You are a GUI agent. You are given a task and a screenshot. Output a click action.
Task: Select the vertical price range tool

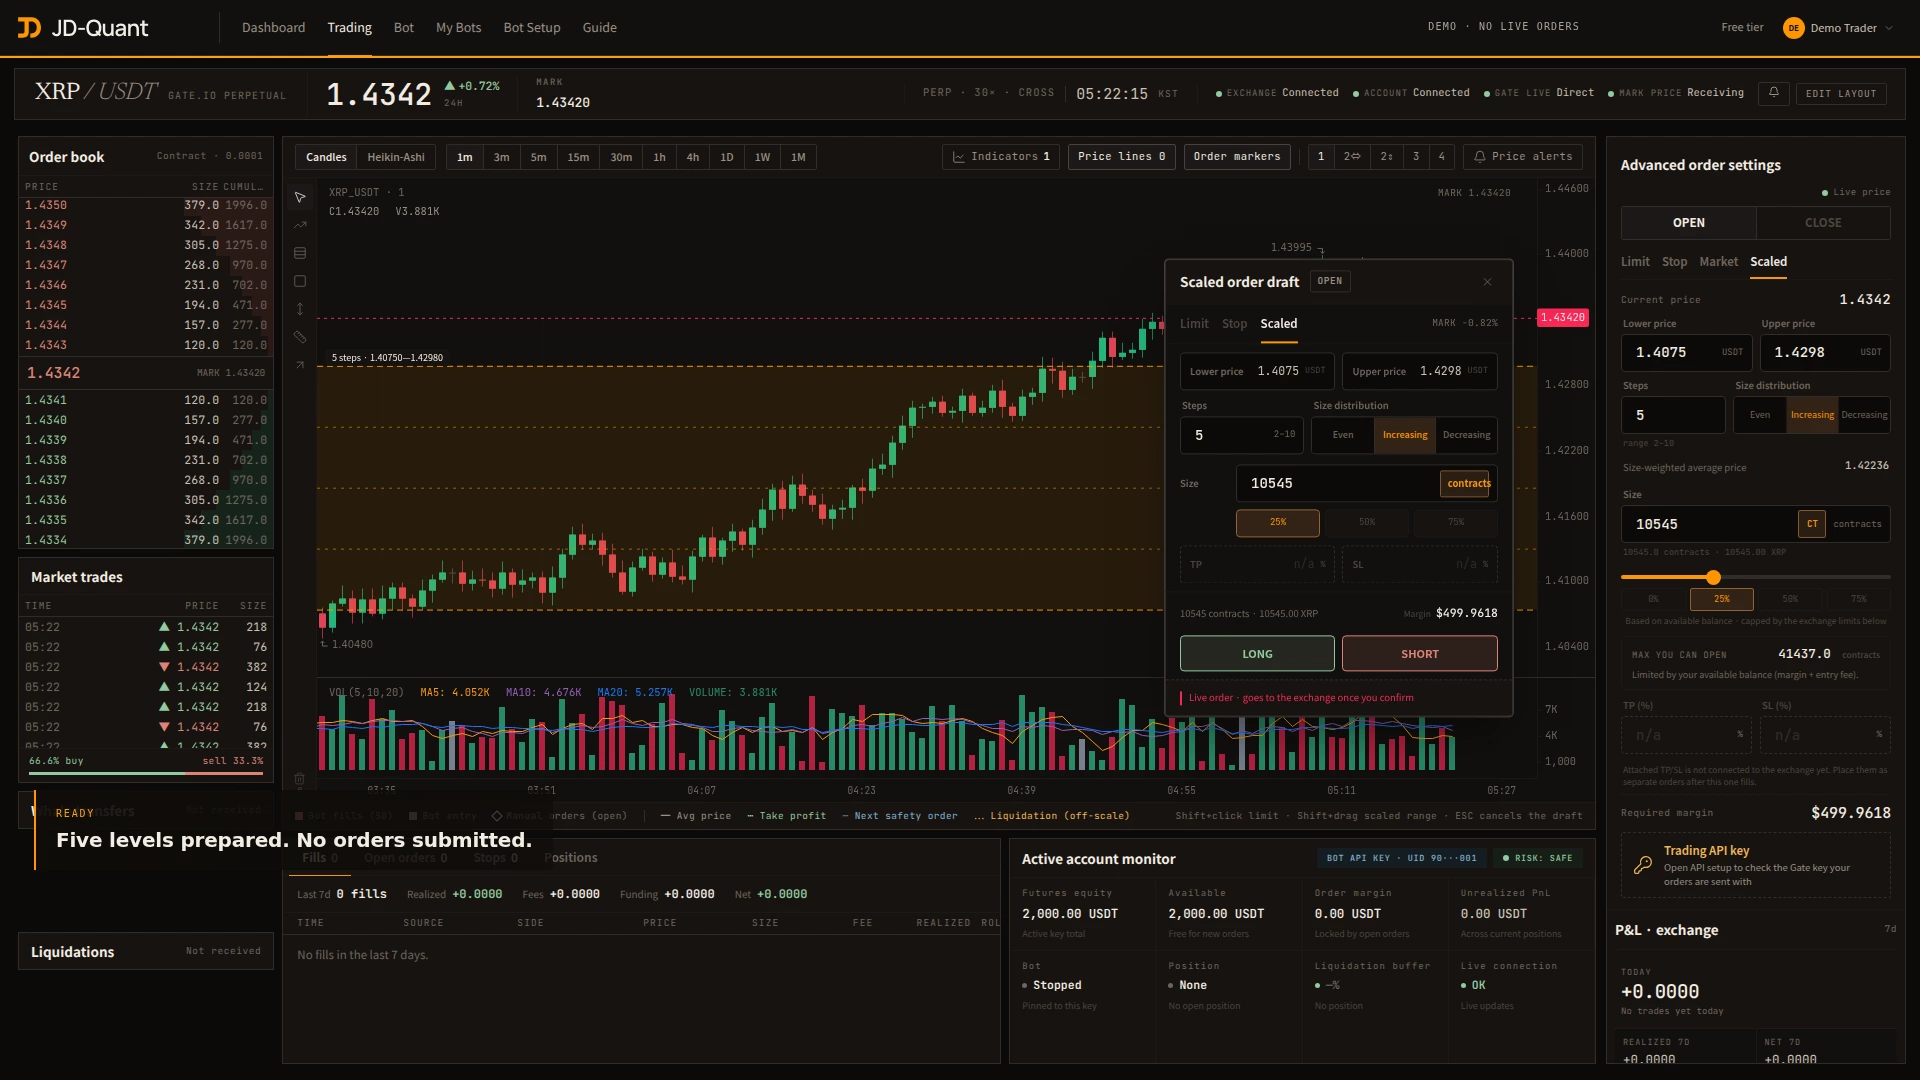pos(300,310)
